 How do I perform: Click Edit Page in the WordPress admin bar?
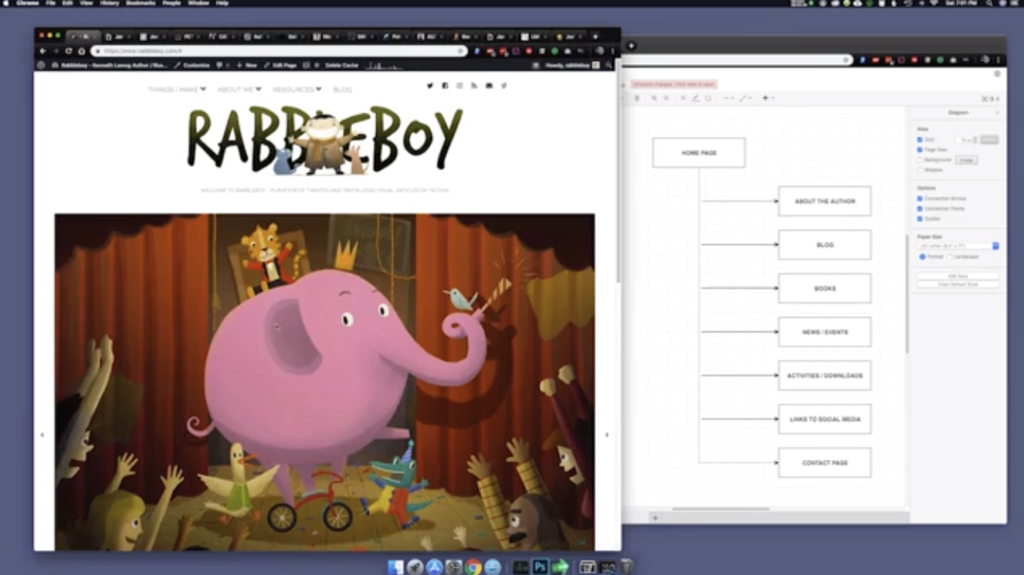[x=280, y=65]
